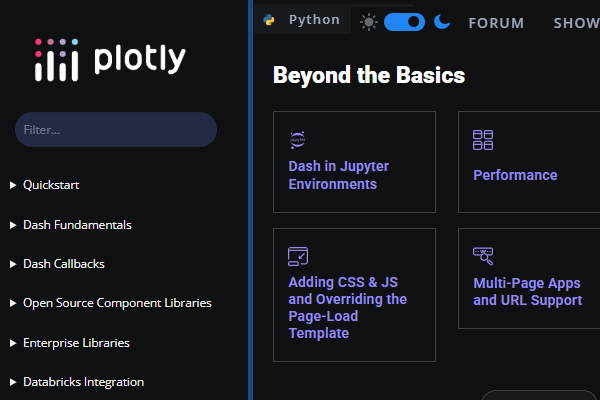Open the SHOW menu item
The width and height of the screenshot is (600, 400).
[576, 23]
